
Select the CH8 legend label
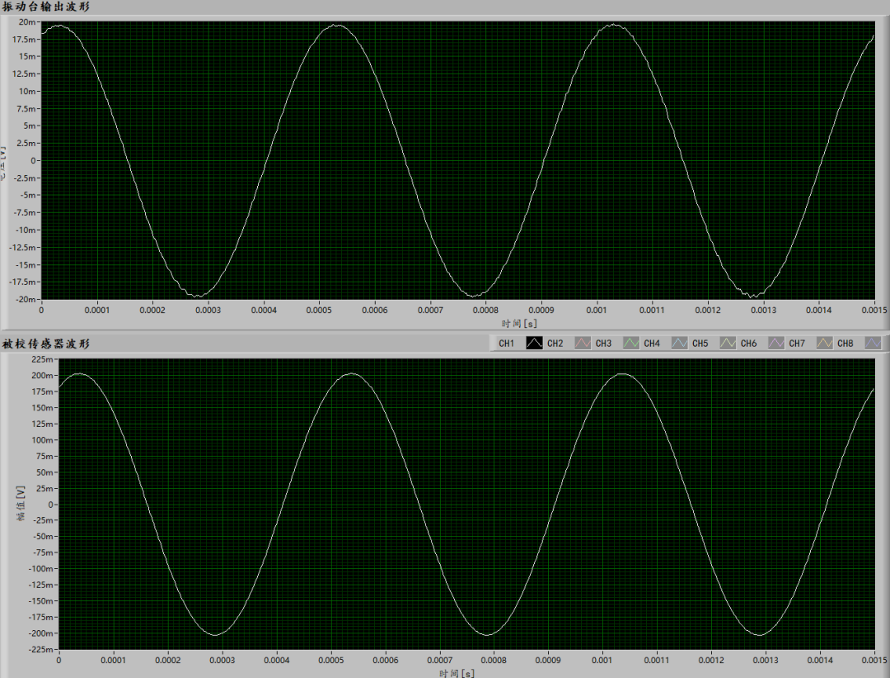coord(845,344)
